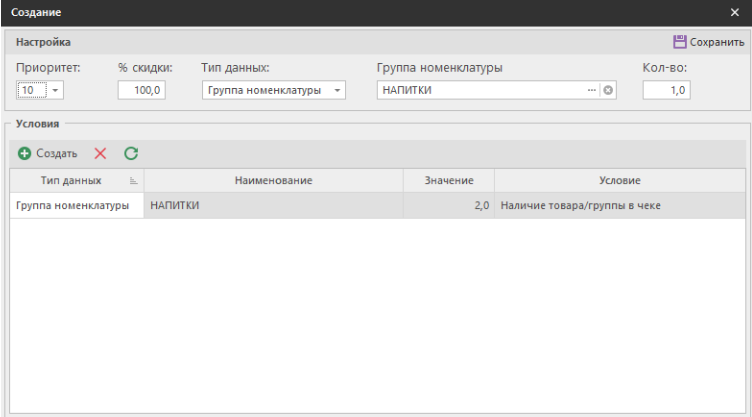Click the sort indicator in Тип данных header

[134, 181]
